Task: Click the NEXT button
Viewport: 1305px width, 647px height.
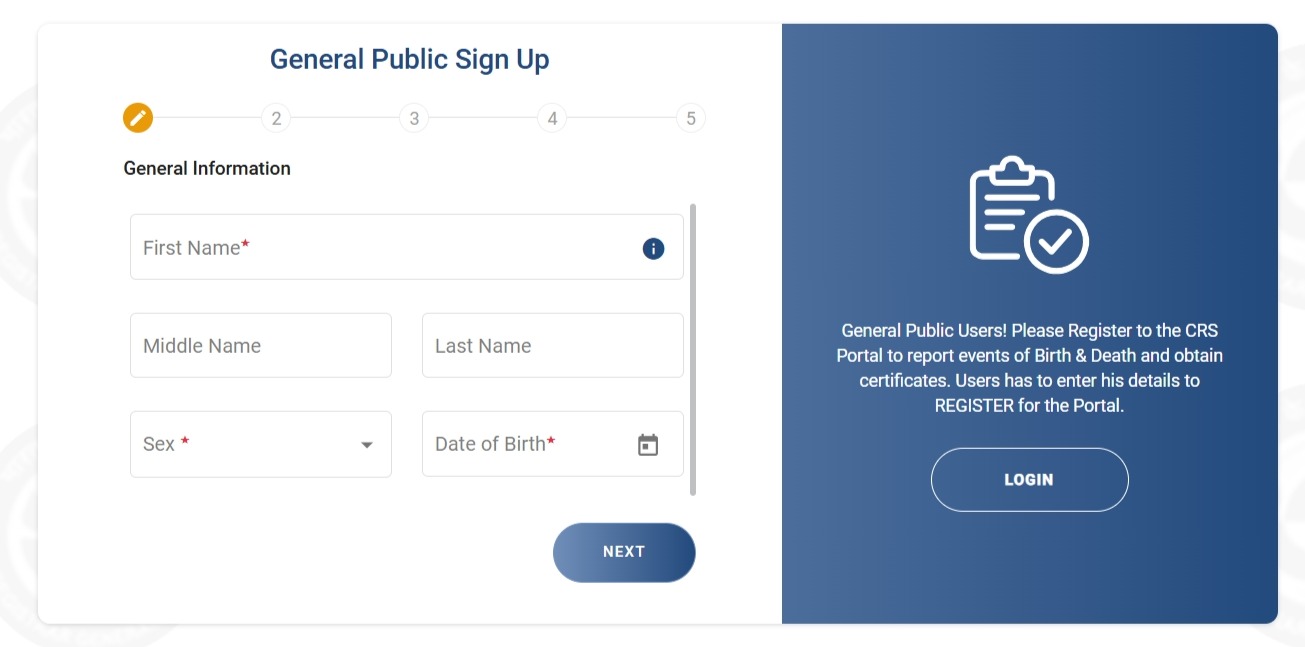Action: click(624, 551)
